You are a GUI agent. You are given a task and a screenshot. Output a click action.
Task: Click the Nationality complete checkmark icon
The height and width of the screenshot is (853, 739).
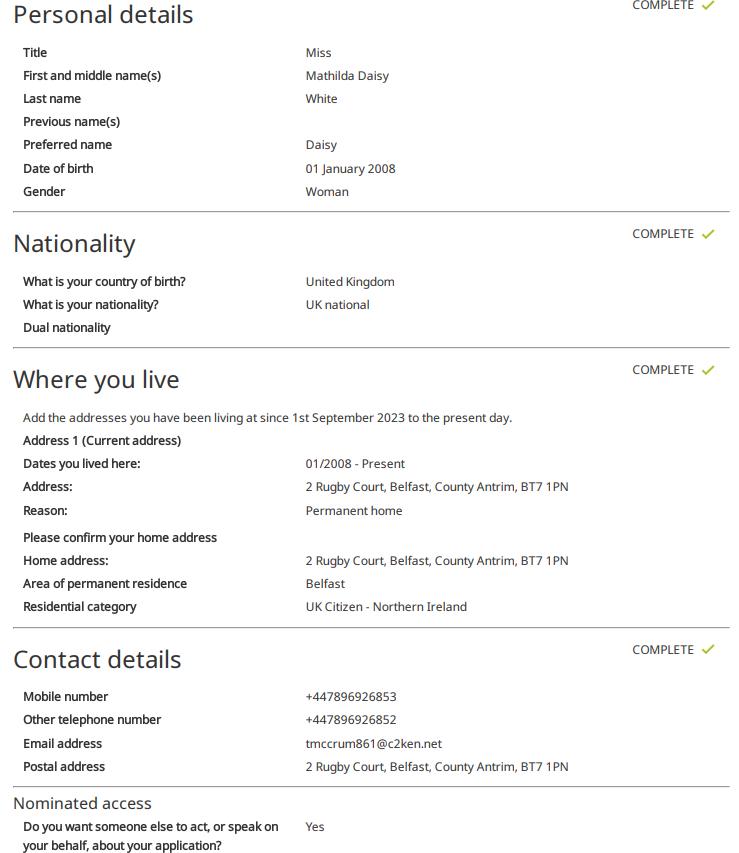tap(707, 234)
